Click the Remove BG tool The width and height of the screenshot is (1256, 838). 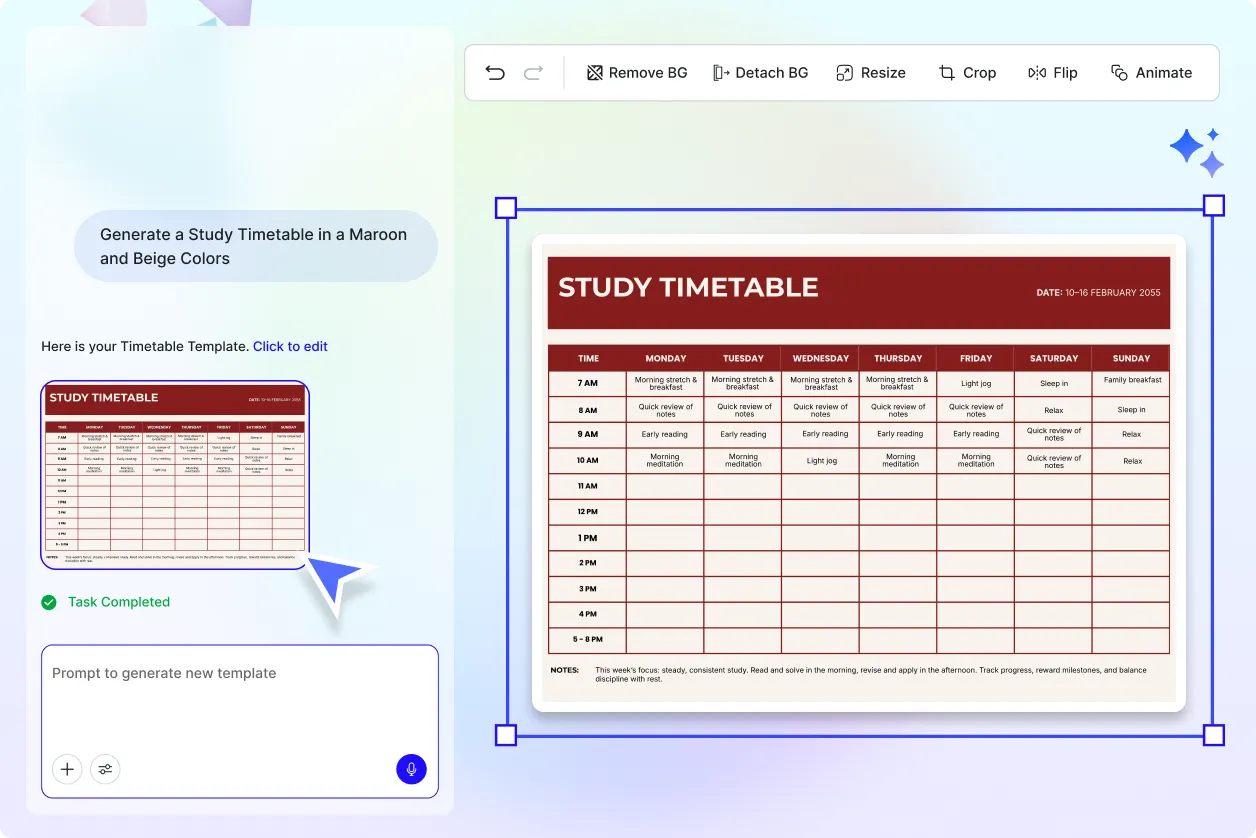click(637, 72)
